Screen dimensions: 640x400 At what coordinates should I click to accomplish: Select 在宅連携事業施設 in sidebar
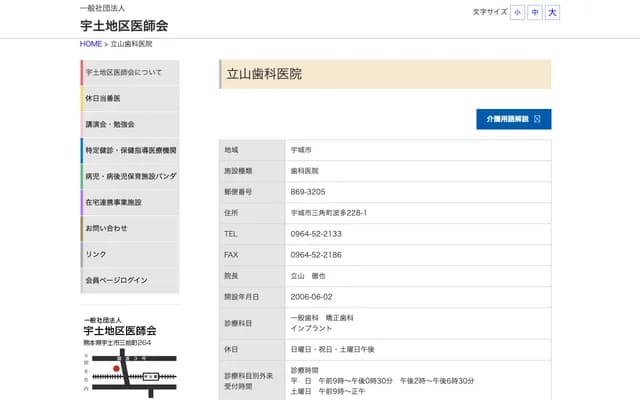click(130, 203)
